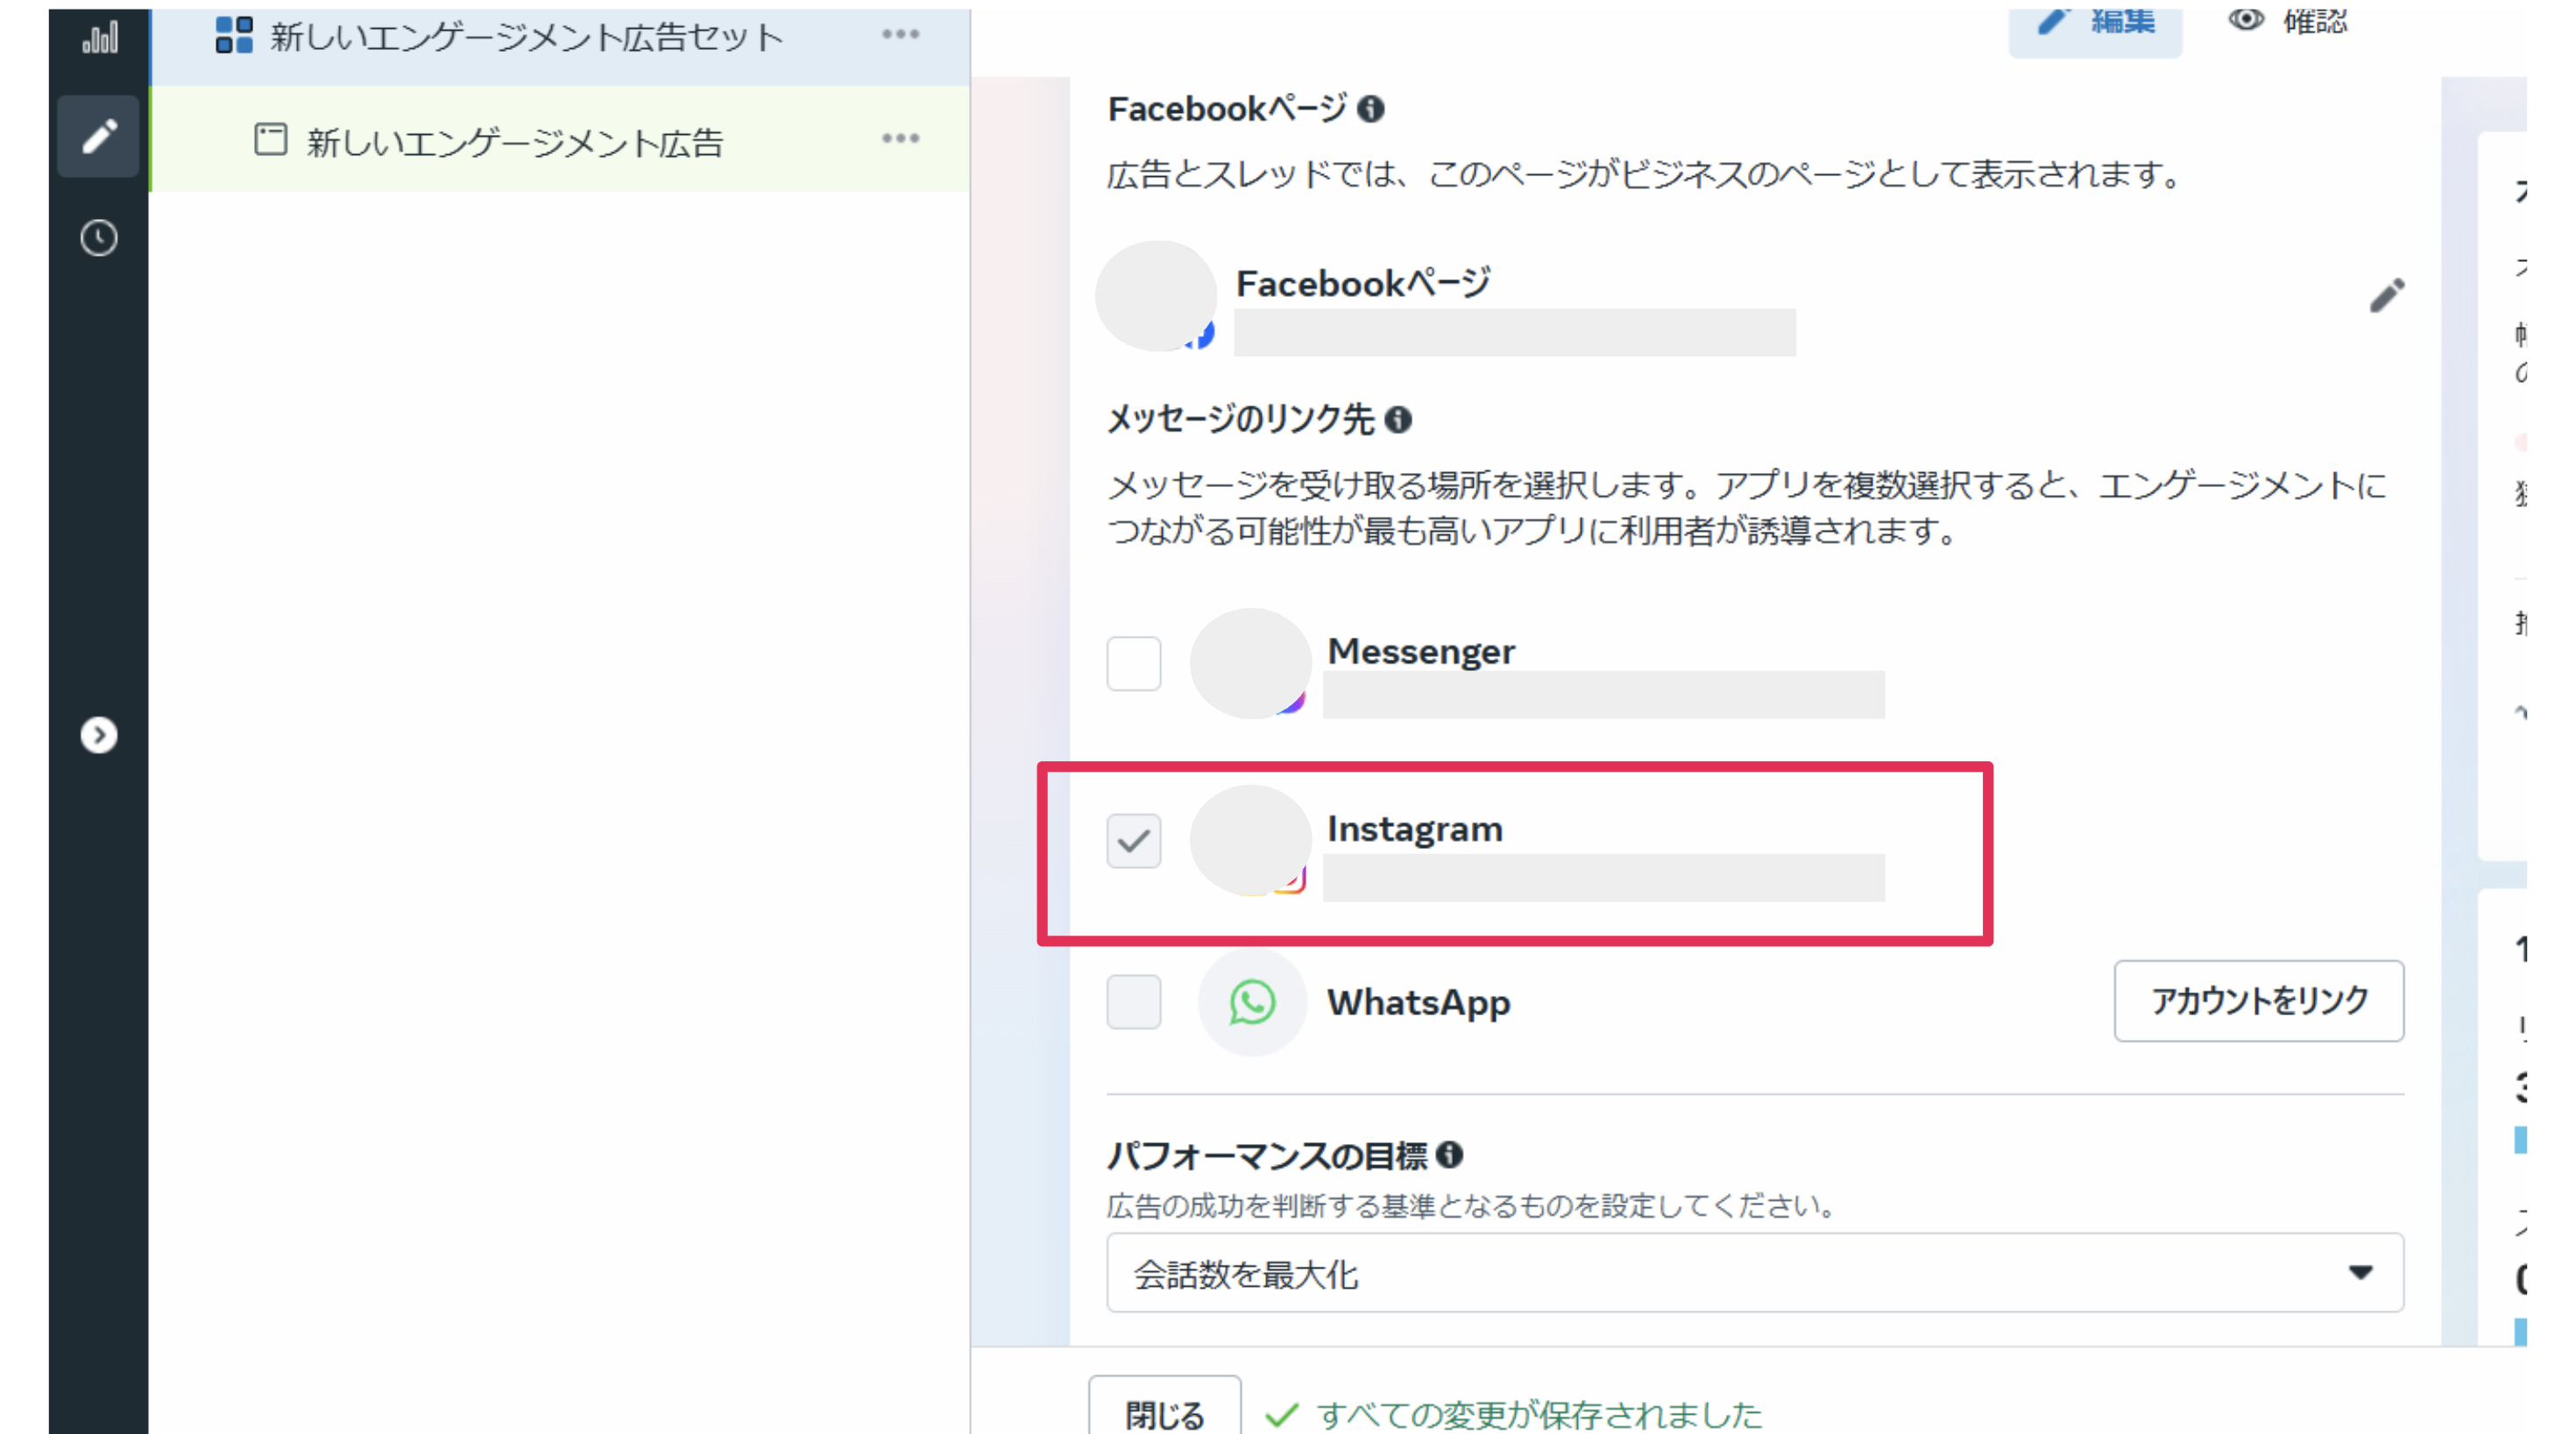Click the Instagram label text
The height and width of the screenshot is (1434, 2576).
click(1415, 829)
